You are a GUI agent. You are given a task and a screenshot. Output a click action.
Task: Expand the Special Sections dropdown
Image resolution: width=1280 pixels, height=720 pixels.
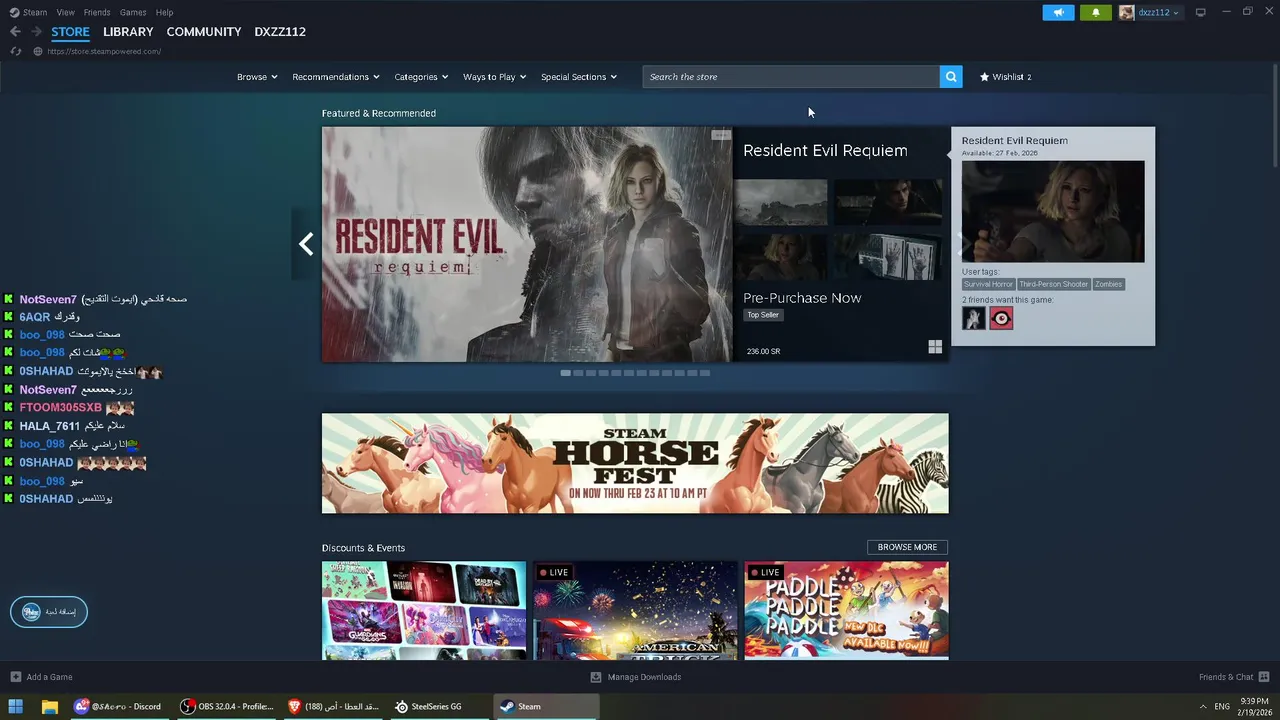coord(579,77)
